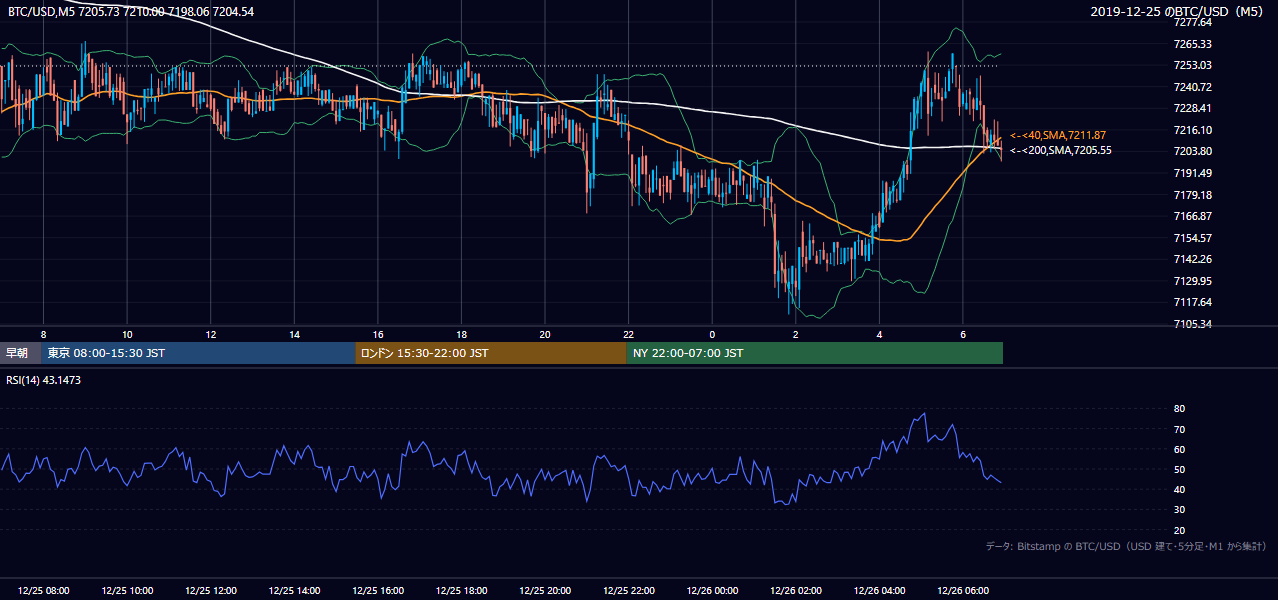Click price axis label 7203.80
Image resolution: width=1278 pixels, height=600 pixels.
pos(1192,151)
